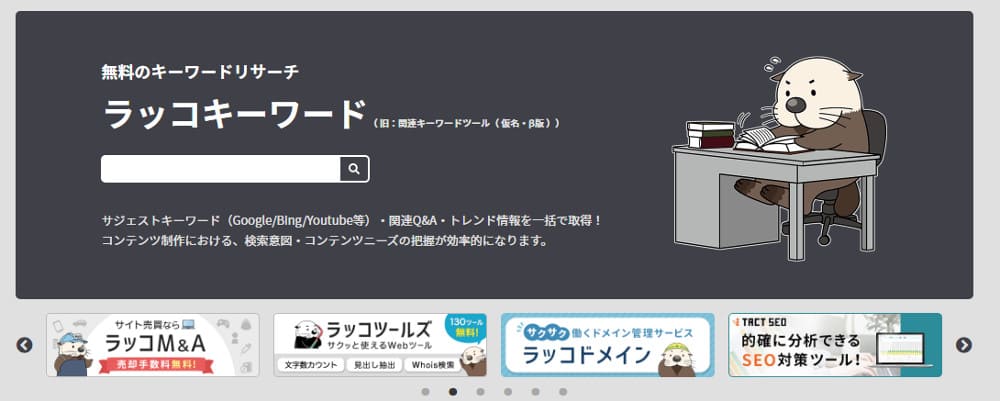The image size is (1000, 401).
Task: Click the ラッコキーワード title heading
Action: (235, 115)
